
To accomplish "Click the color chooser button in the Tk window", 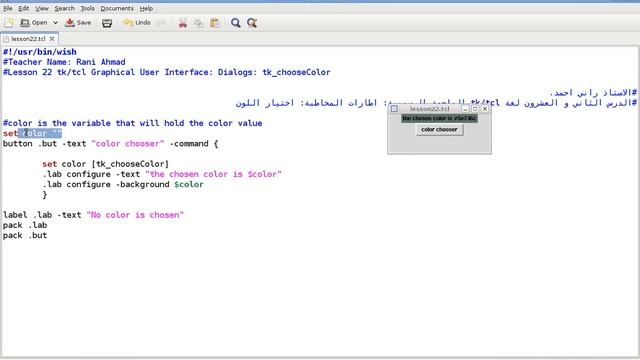I will coord(439,129).
